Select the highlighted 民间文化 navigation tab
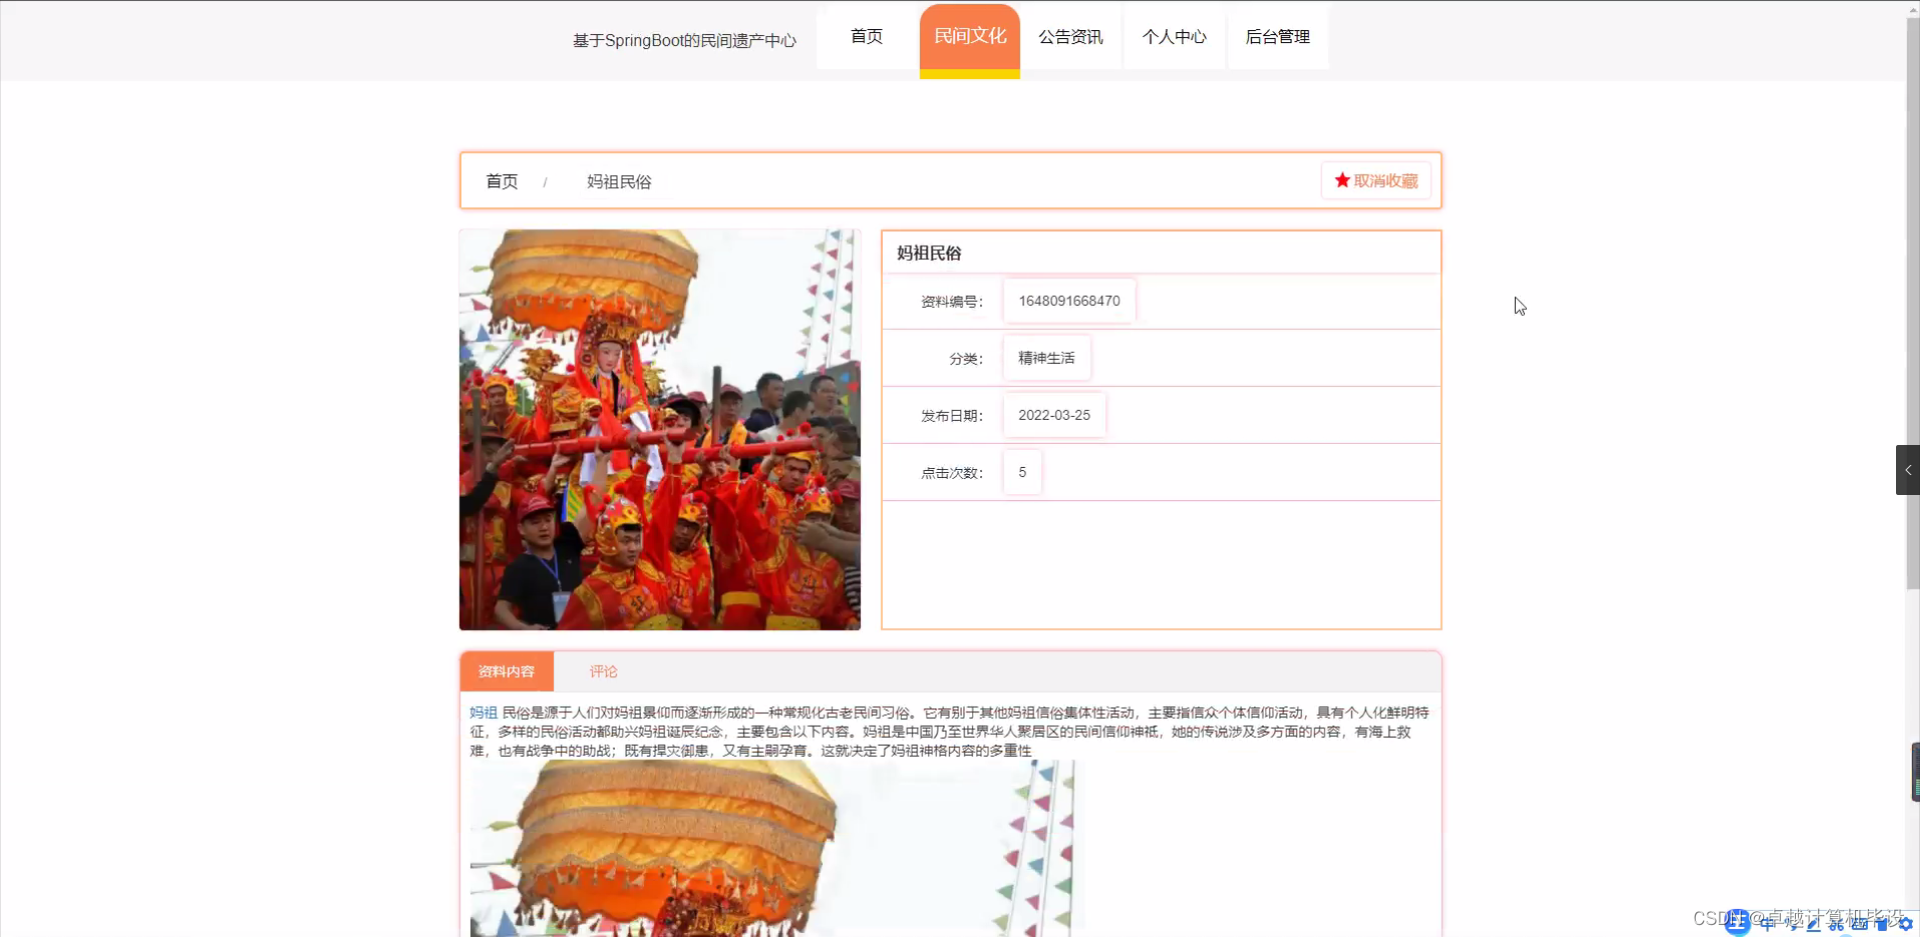The height and width of the screenshot is (937, 1920). click(x=969, y=35)
